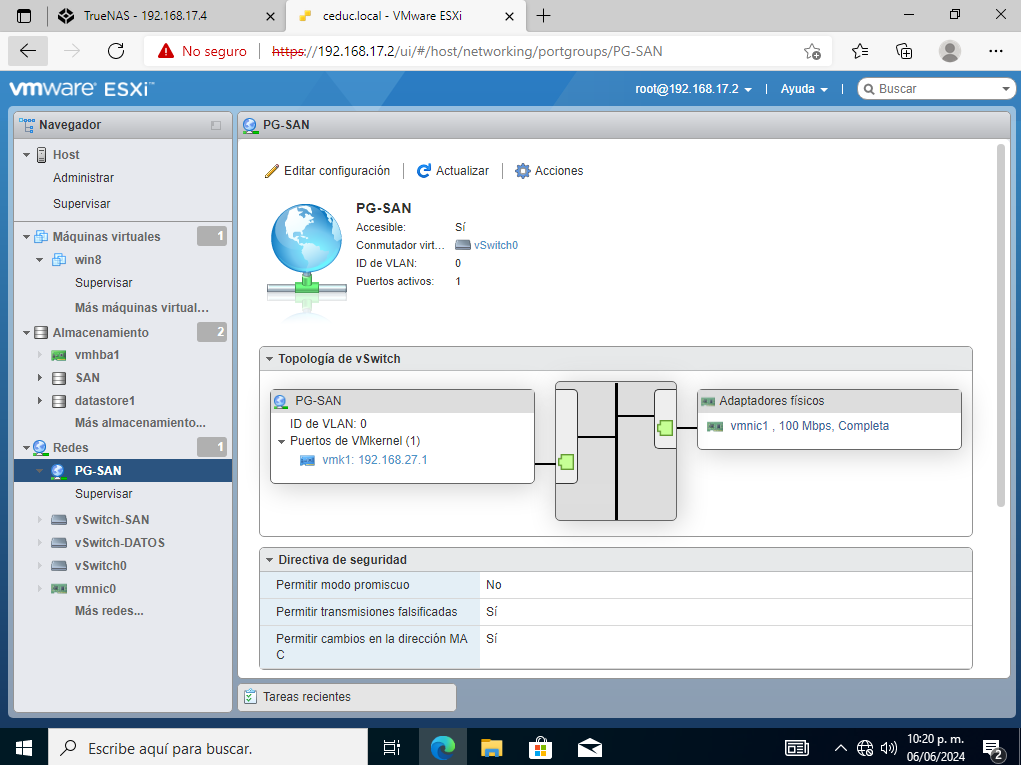Click the Tareas recientes panel icon
Image resolution: width=1021 pixels, height=765 pixels.
(251, 697)
